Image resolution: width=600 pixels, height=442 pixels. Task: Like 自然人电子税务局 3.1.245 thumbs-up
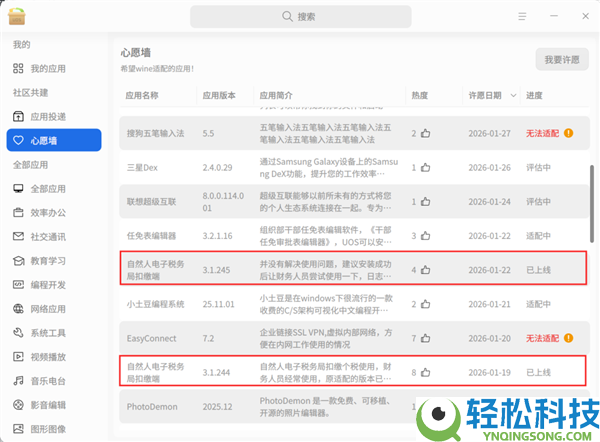tap(426, 270)
